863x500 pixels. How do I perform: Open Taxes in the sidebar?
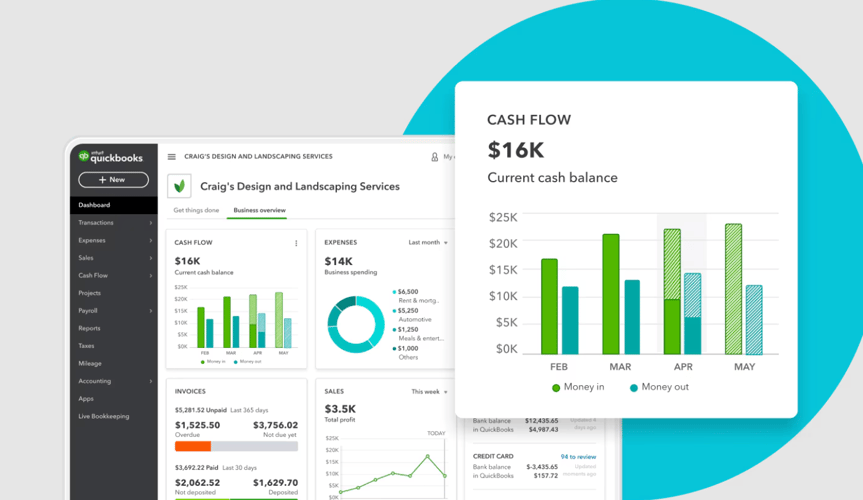[113, 346]
